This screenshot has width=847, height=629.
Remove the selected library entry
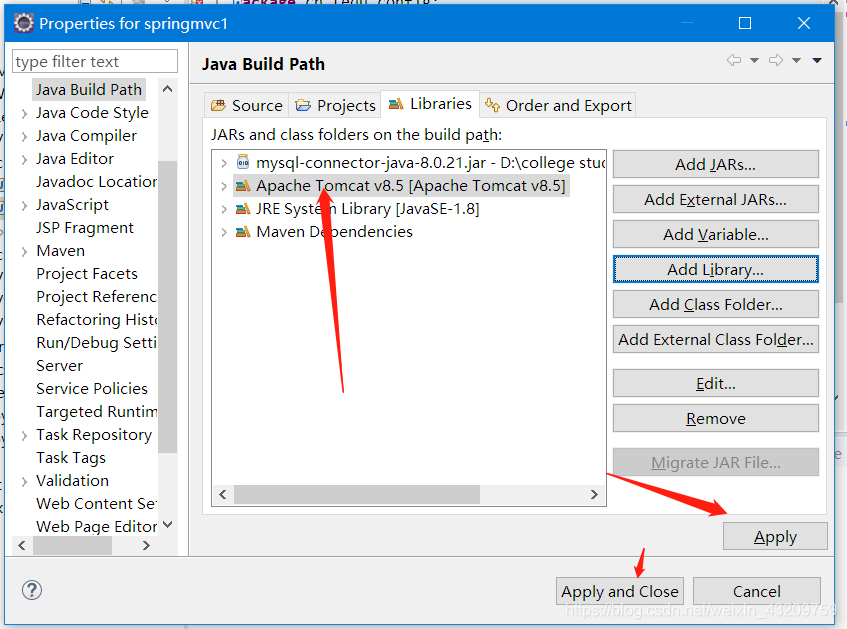[716, 419]
